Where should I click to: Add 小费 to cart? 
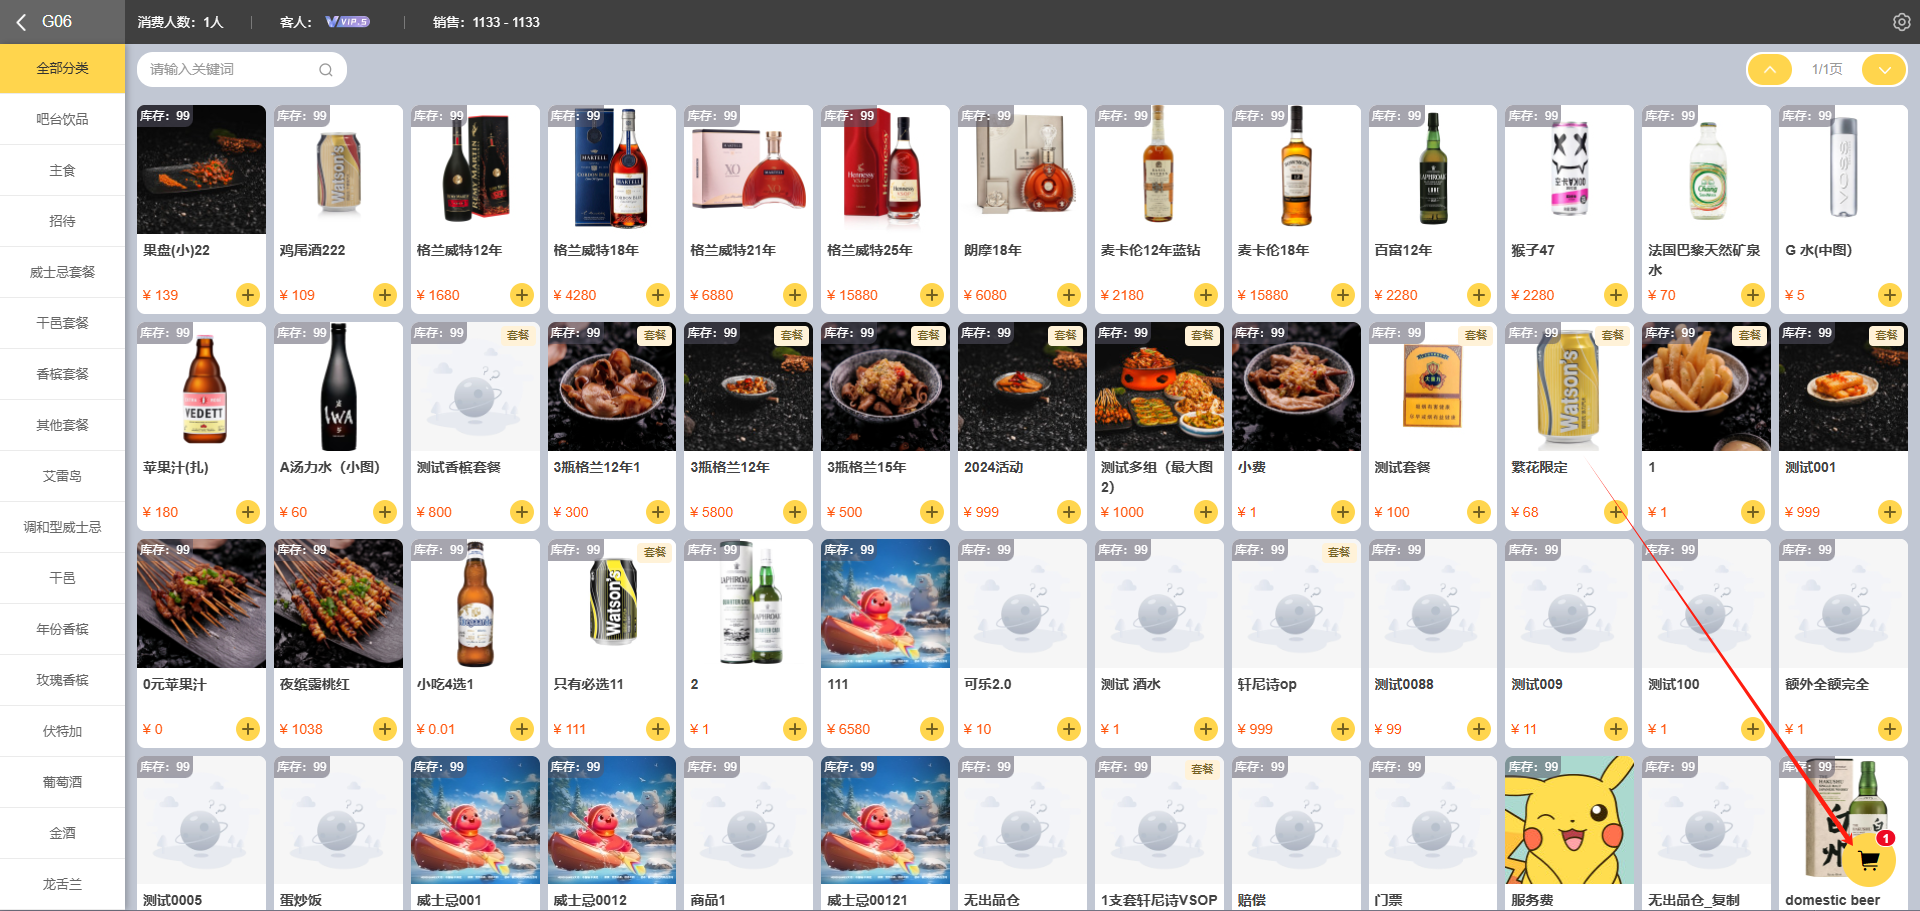click(x=1343, y=512)
